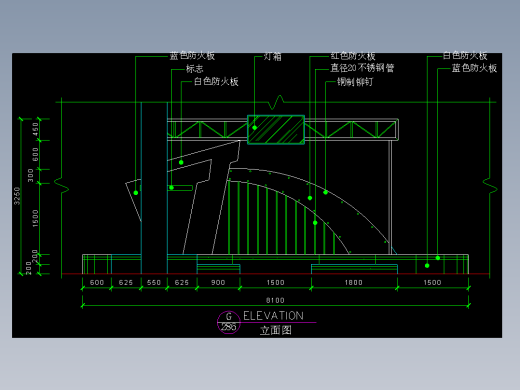Select the 白色防火板 label below 标志
Image resolution: width=520 pixels, height=390 pixels.
[x=216, y=81]
